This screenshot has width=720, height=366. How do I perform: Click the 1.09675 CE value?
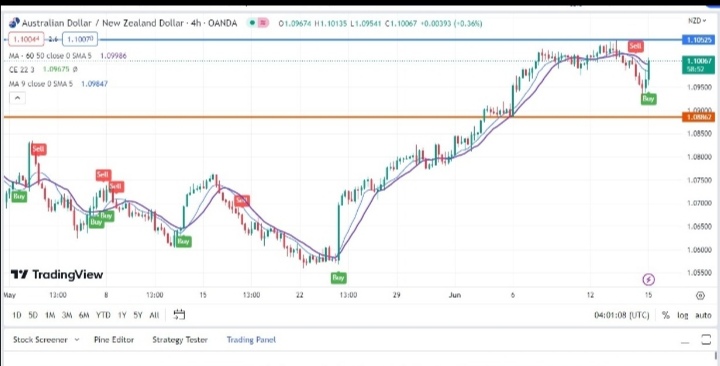tap(56, 69)
